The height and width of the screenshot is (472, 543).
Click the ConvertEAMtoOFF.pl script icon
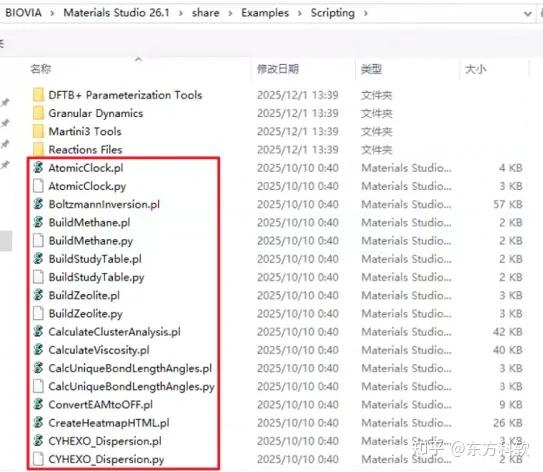[x=38, y=404]
